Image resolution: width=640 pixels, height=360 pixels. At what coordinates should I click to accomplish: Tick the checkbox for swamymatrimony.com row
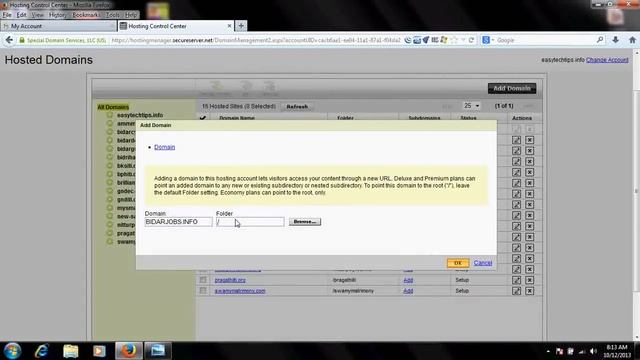[x=203, y=291]
